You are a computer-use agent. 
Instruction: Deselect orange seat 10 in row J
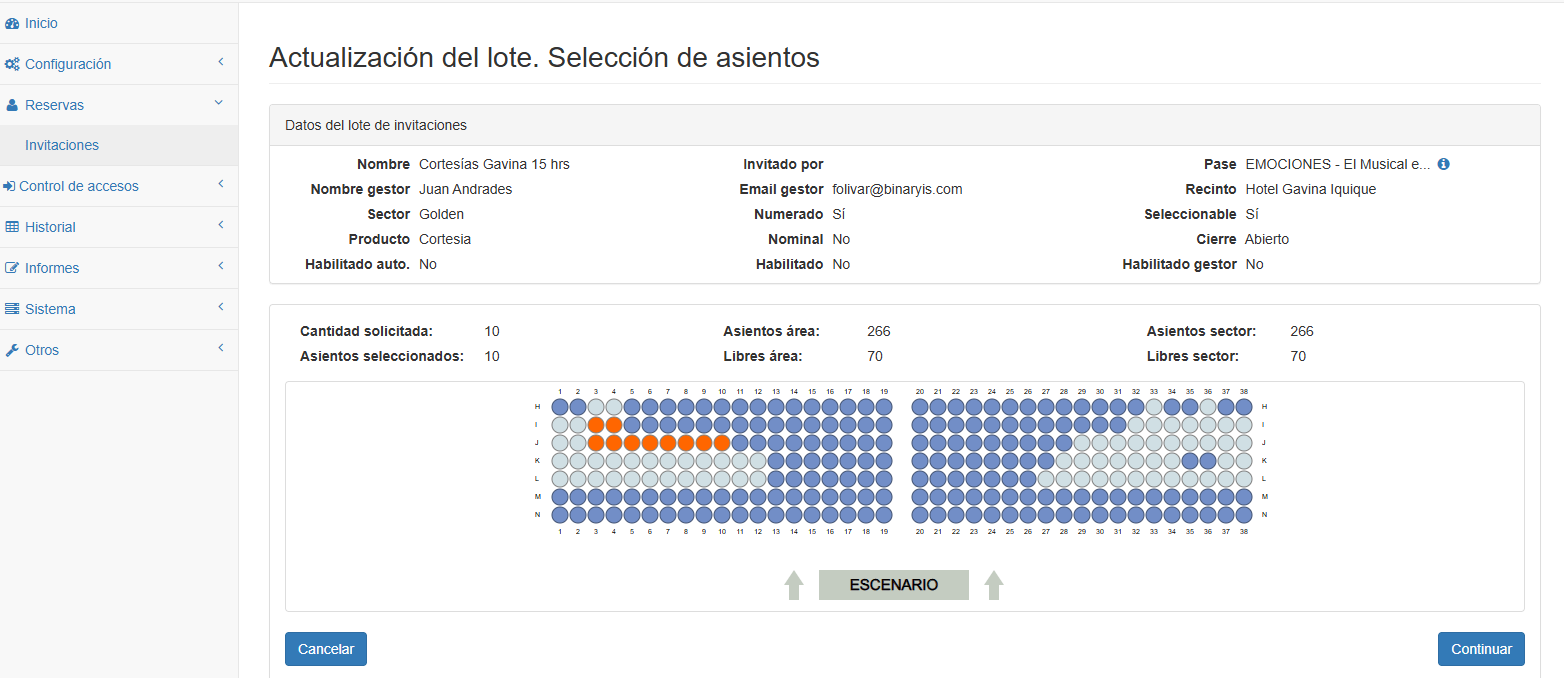tap(722, 443)
